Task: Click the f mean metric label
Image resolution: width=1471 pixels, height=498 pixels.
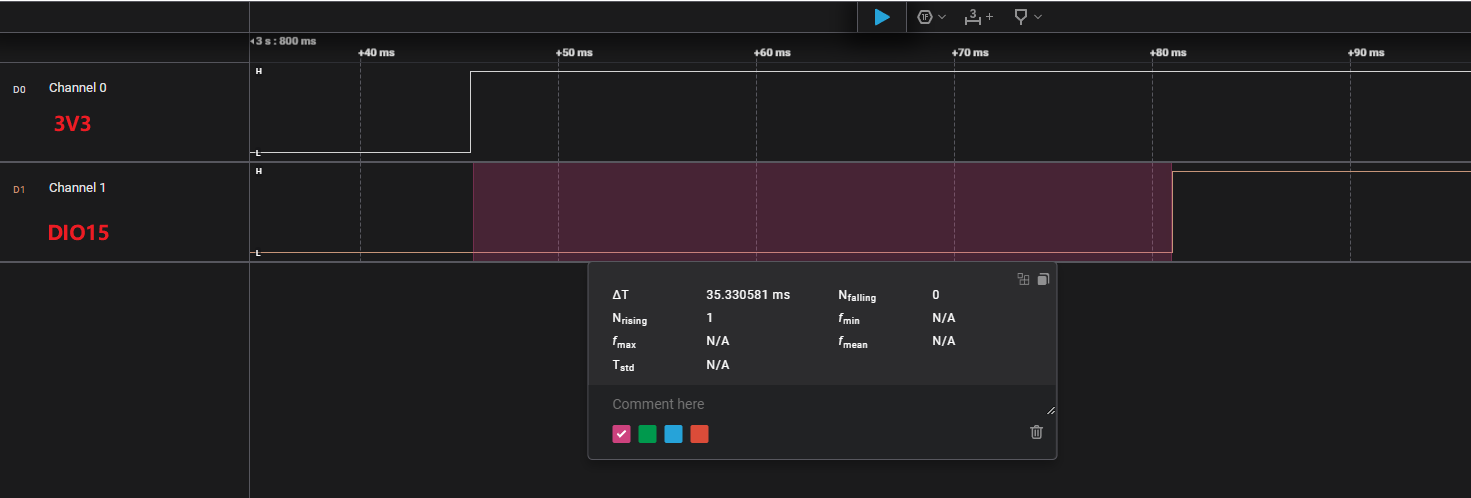Action: 854,342
